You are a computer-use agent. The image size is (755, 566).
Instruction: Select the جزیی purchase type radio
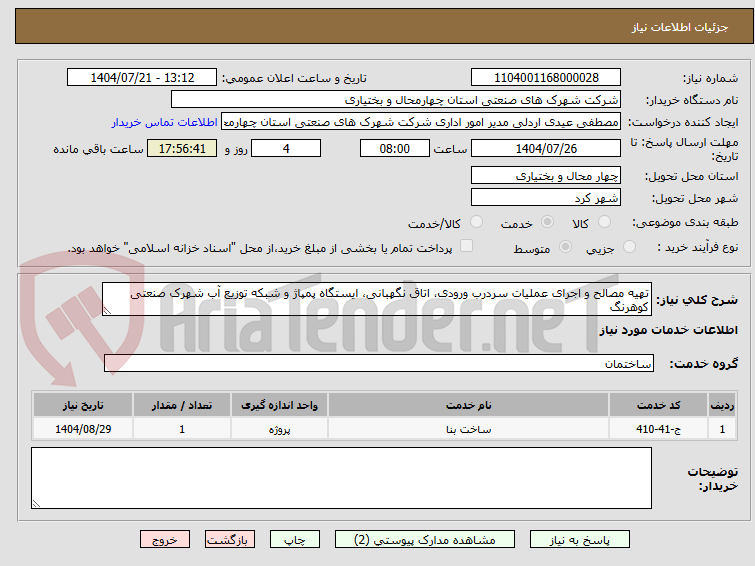pyautogui.click(x=629, y=247)
